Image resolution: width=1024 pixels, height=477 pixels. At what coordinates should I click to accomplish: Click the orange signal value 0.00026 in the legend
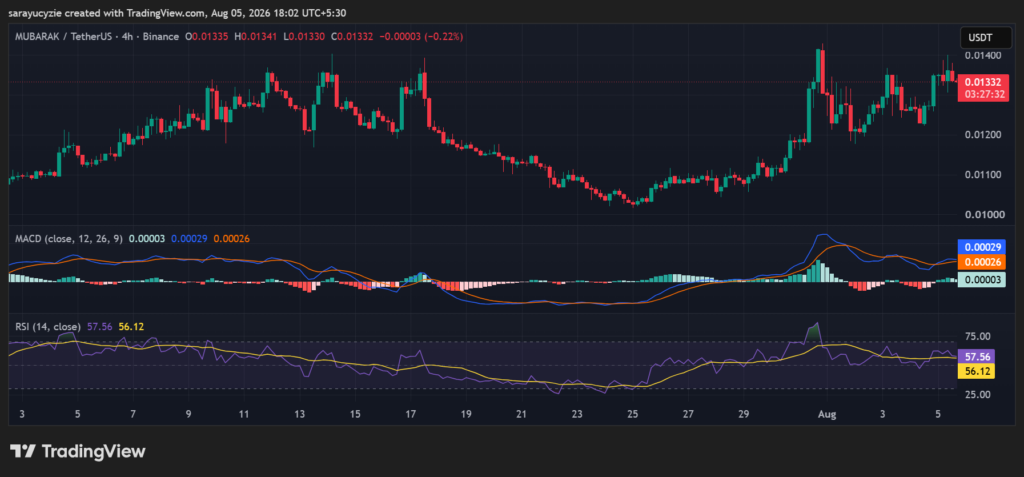click(232, 238)
